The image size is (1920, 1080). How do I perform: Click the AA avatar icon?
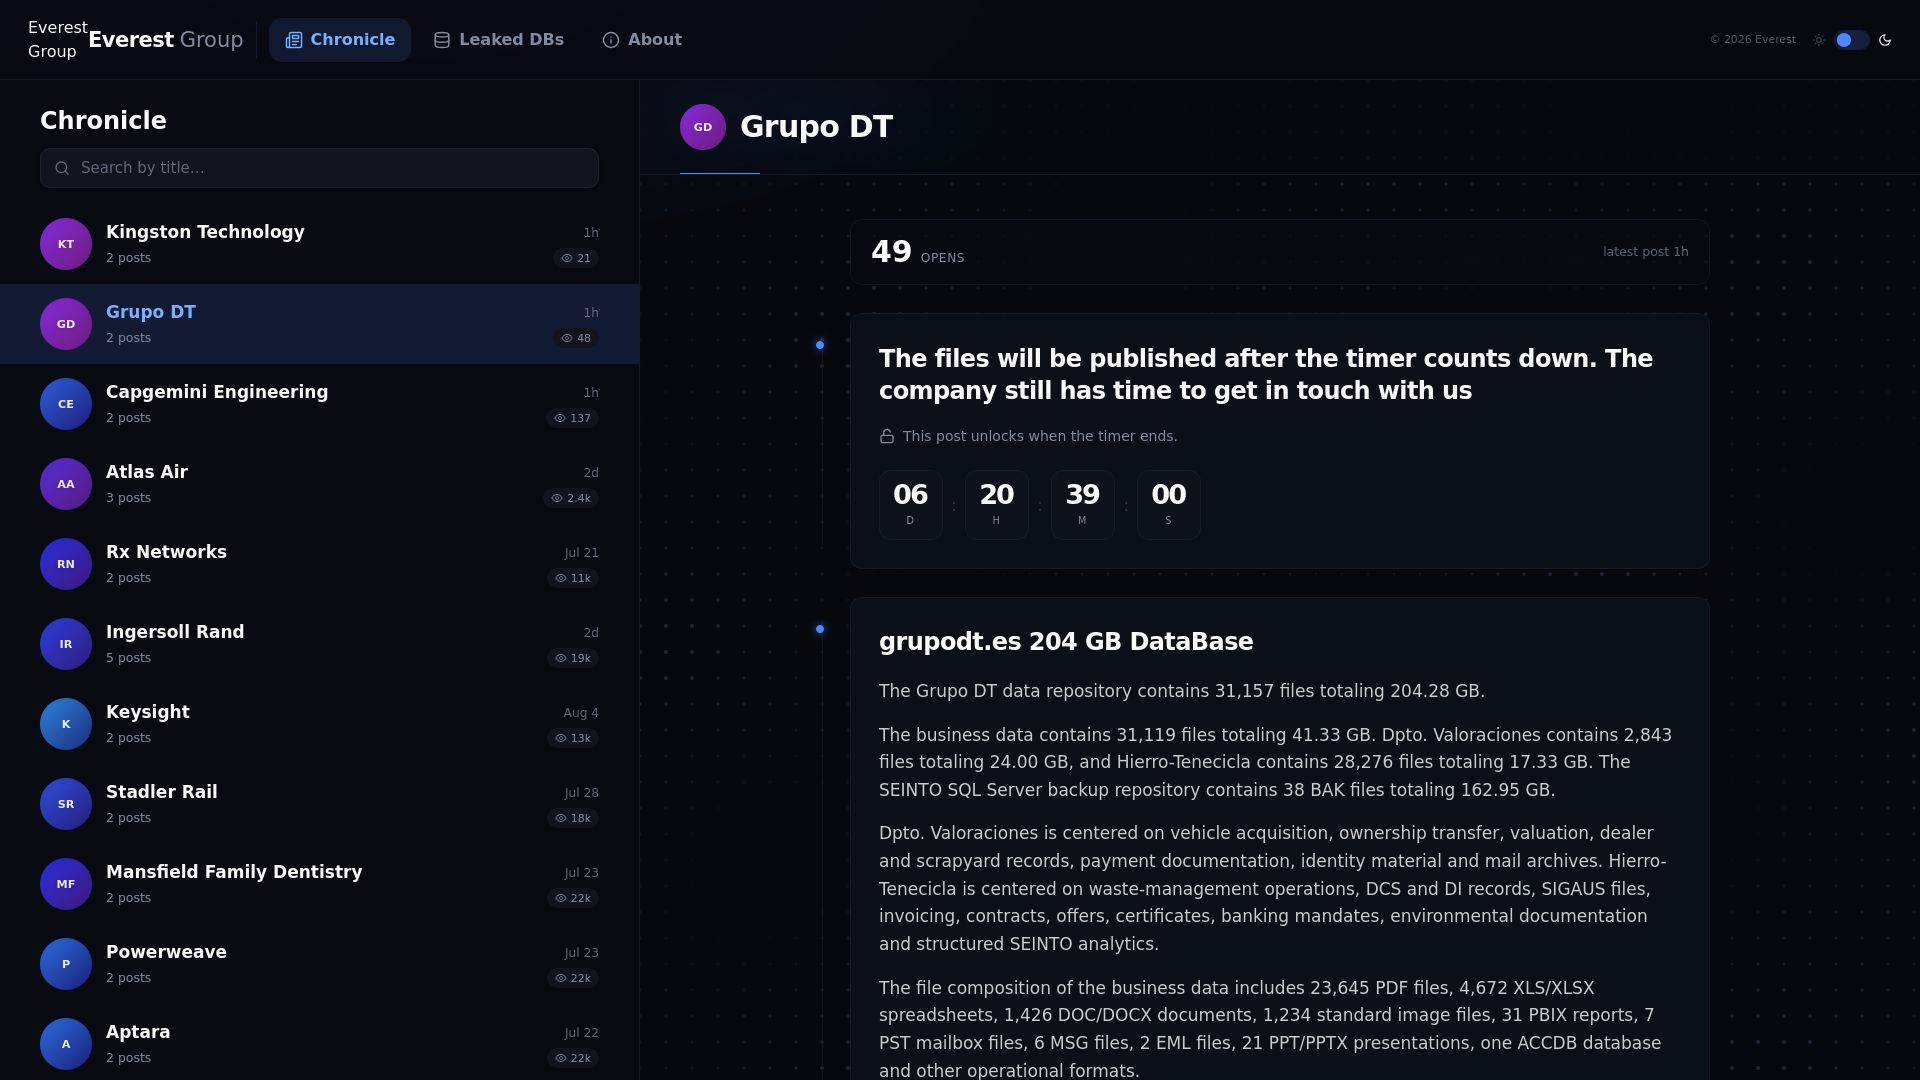pos(66,484)
